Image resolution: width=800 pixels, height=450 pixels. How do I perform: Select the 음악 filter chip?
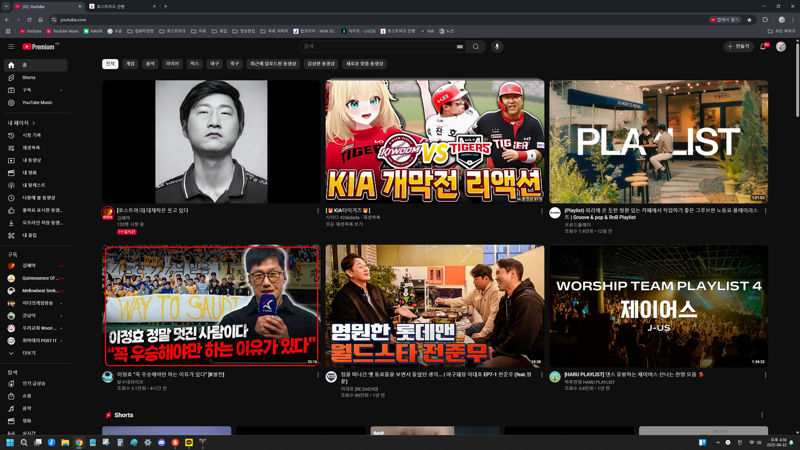[x=150, y=64]
